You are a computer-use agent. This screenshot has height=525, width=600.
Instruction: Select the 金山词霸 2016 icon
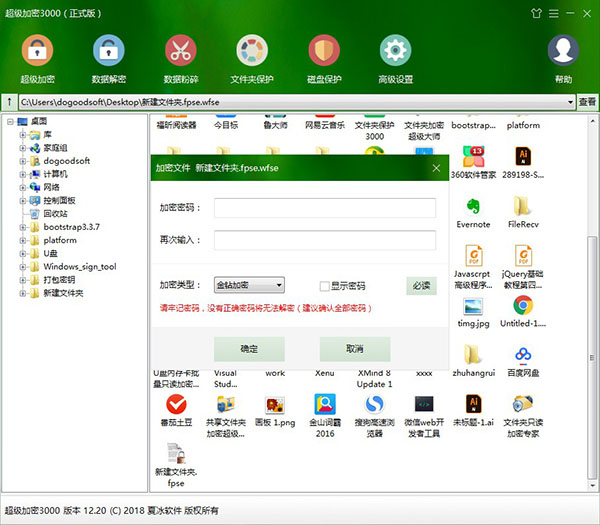(x=325, y=416)
